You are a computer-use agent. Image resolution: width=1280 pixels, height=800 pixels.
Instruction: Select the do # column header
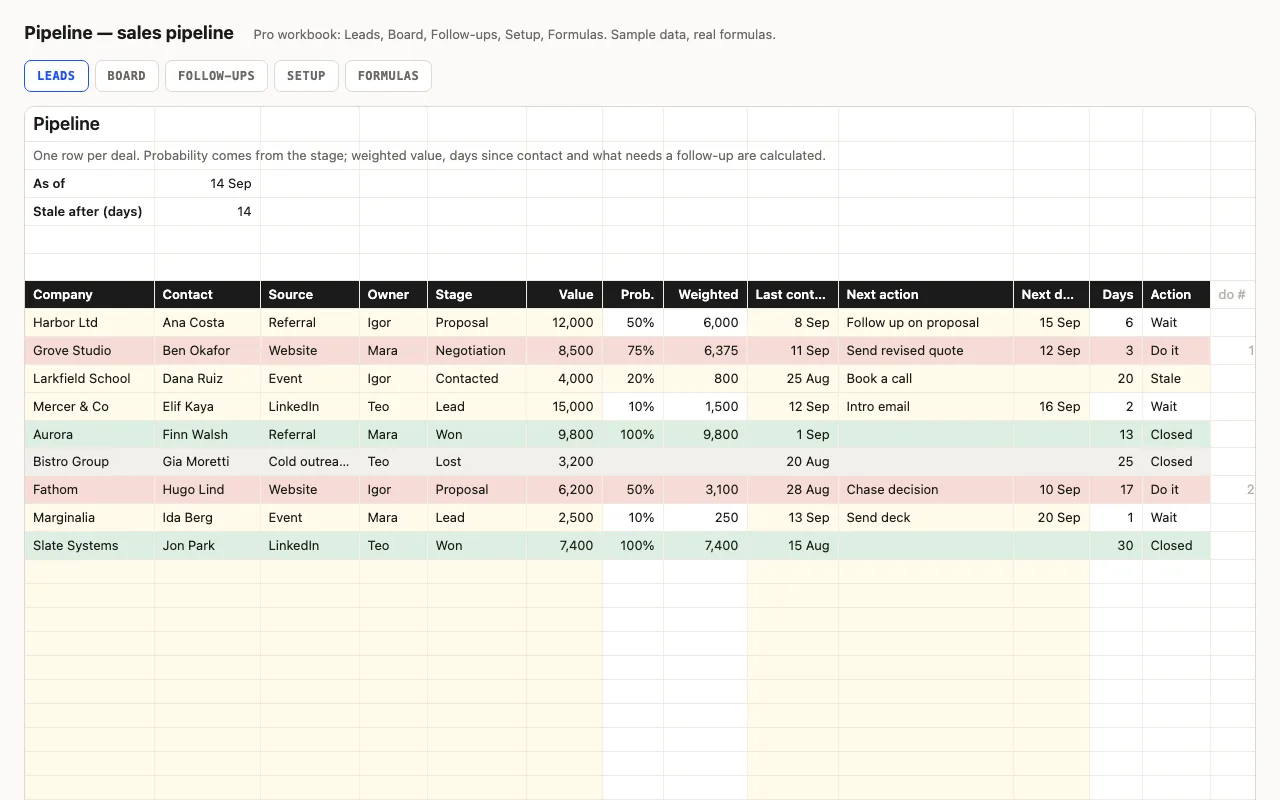1232,295
